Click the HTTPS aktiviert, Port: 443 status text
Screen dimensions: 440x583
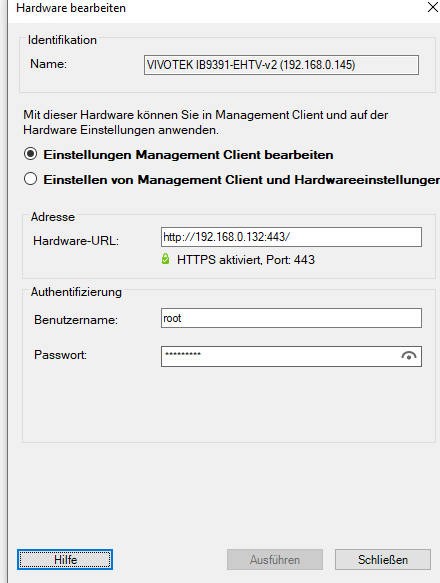click(245, 260)
